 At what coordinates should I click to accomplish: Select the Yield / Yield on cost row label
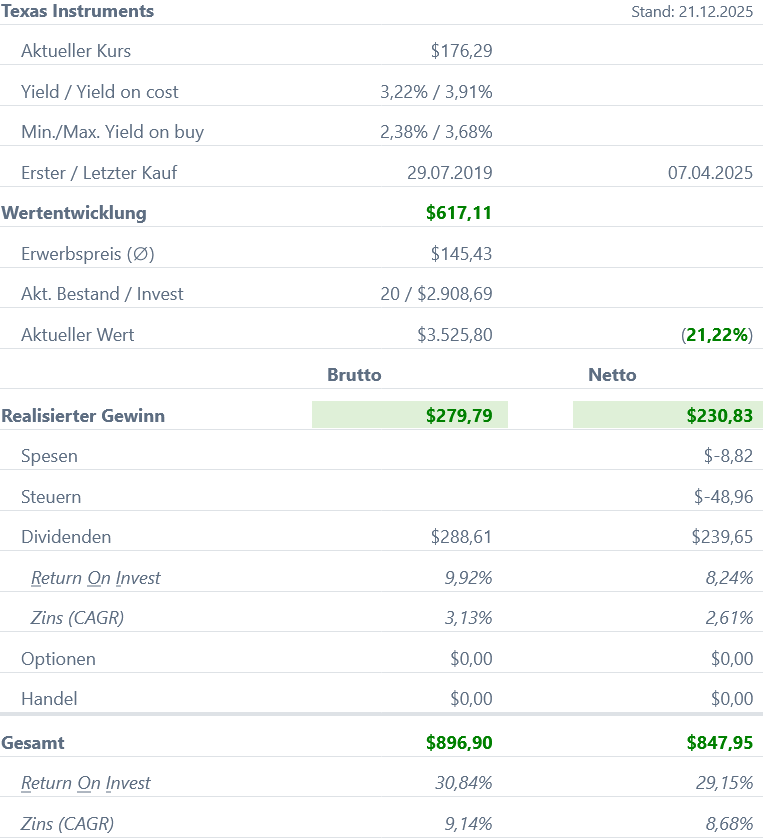pyautogui.click(x=100, y=92)
